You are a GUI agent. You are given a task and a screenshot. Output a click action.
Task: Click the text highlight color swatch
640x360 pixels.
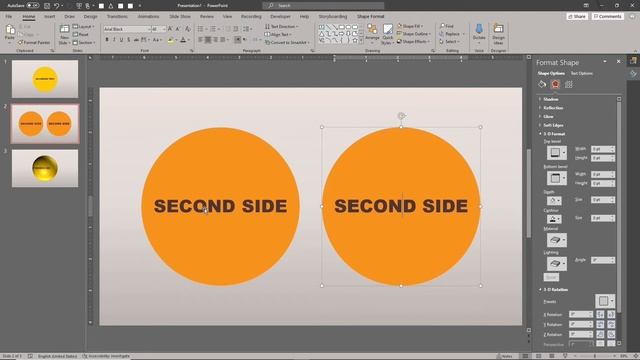pos(171,40)
